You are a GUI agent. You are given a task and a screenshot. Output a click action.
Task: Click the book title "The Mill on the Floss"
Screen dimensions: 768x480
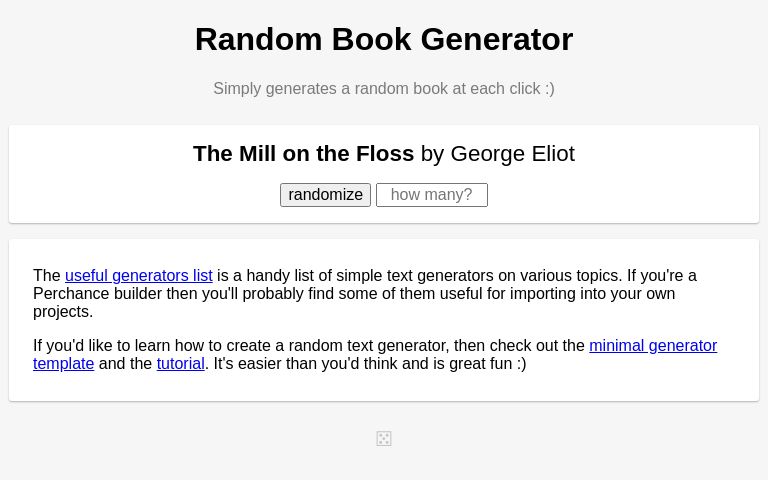[x=303, y=154]
